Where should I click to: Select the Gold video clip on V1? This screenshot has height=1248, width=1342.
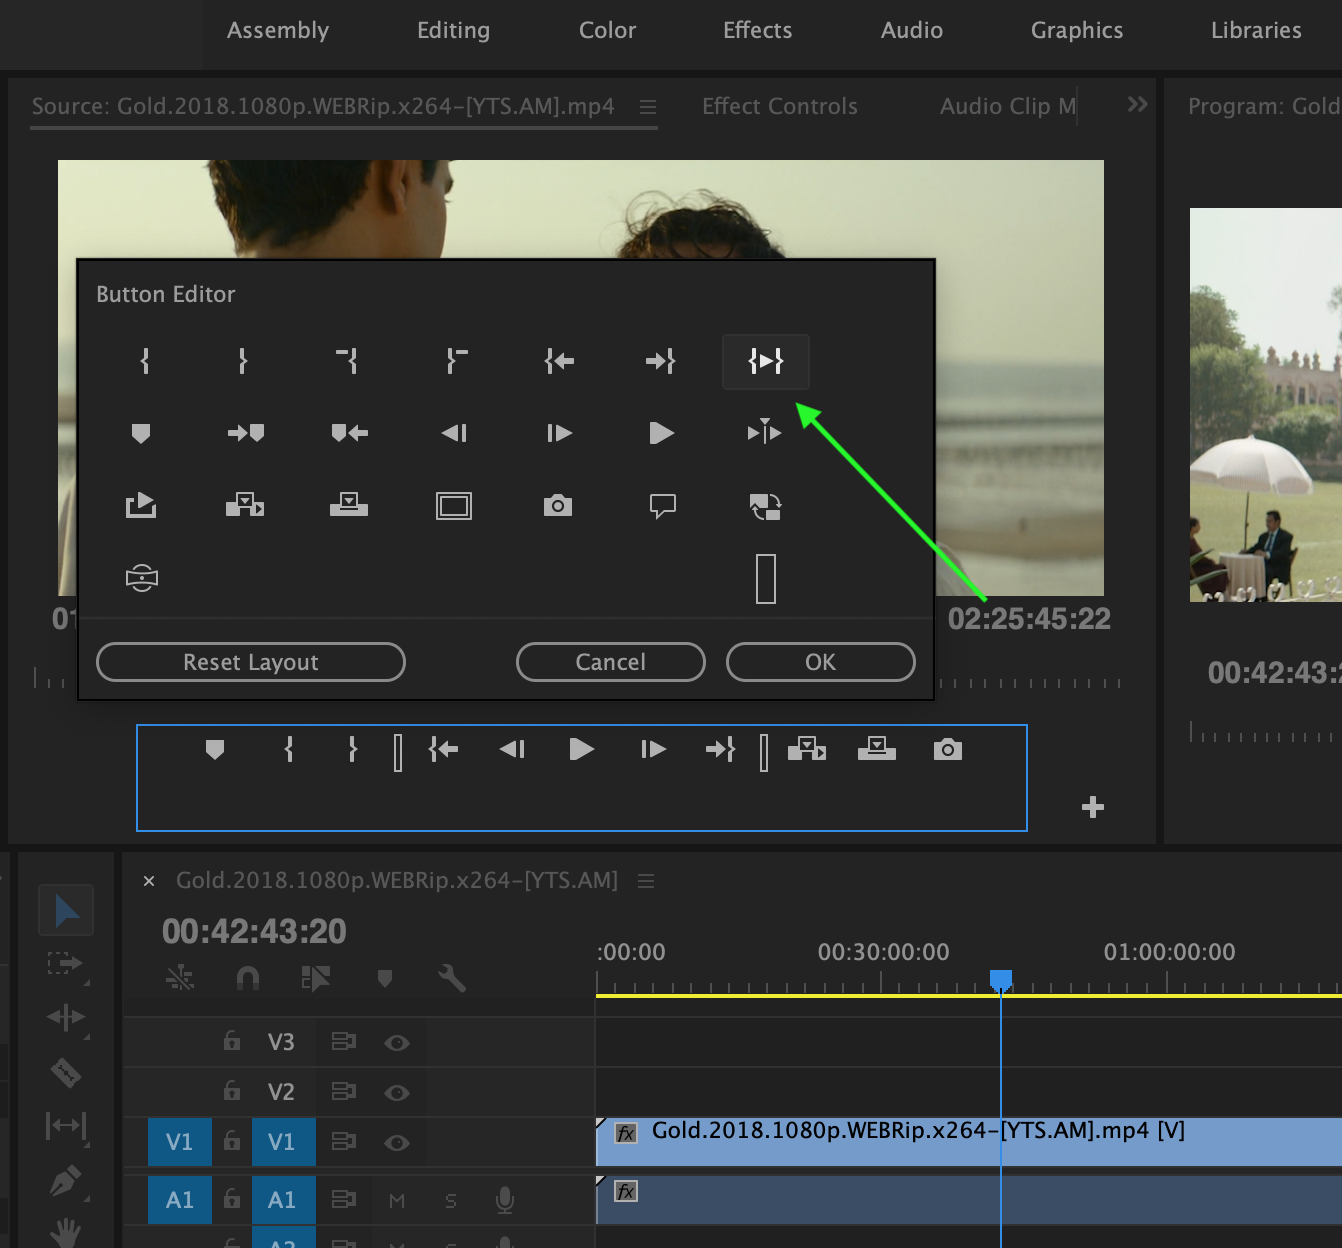pos(969,1142)
